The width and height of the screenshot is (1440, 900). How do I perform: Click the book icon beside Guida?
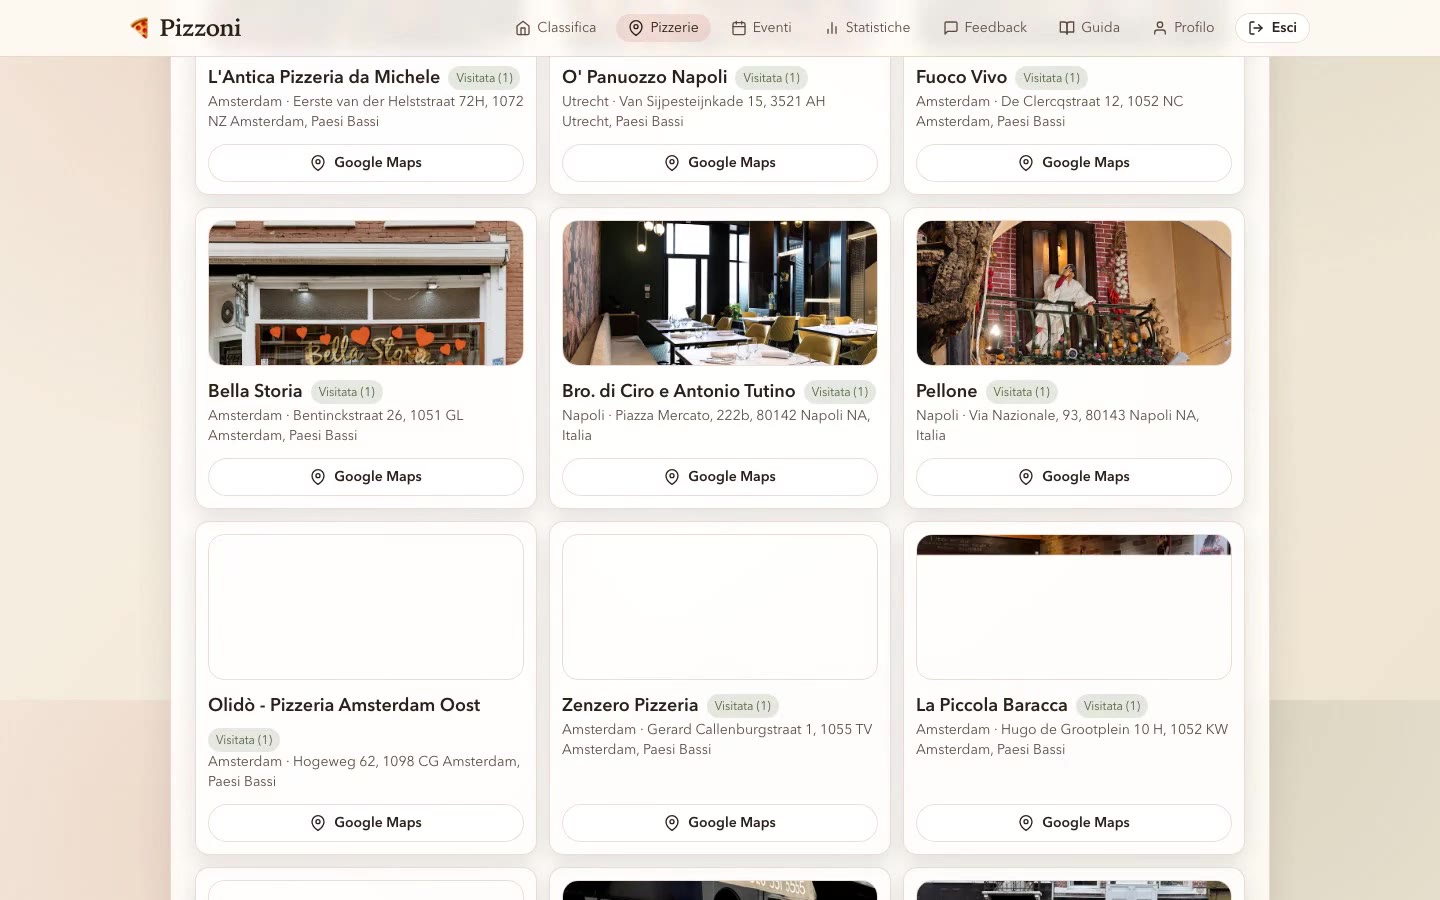[x=1067, y=28]
